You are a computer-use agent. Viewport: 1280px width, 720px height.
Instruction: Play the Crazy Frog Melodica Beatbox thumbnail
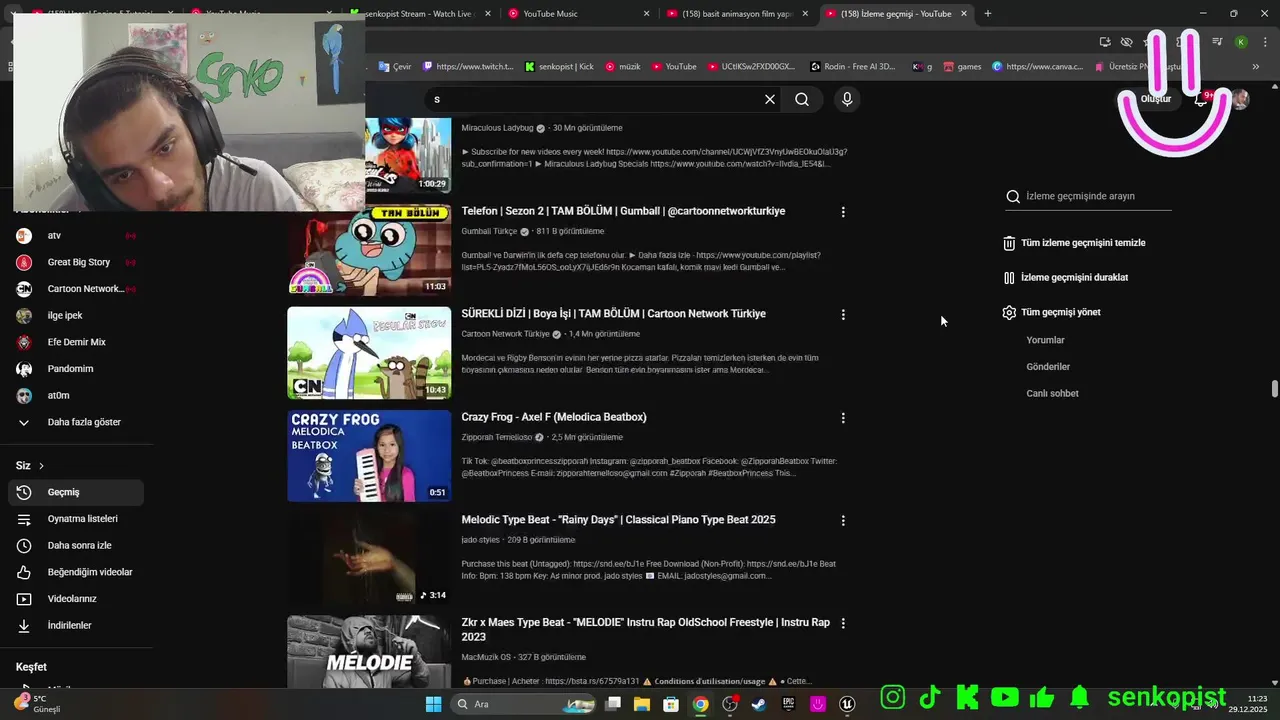tap(369, 456)
